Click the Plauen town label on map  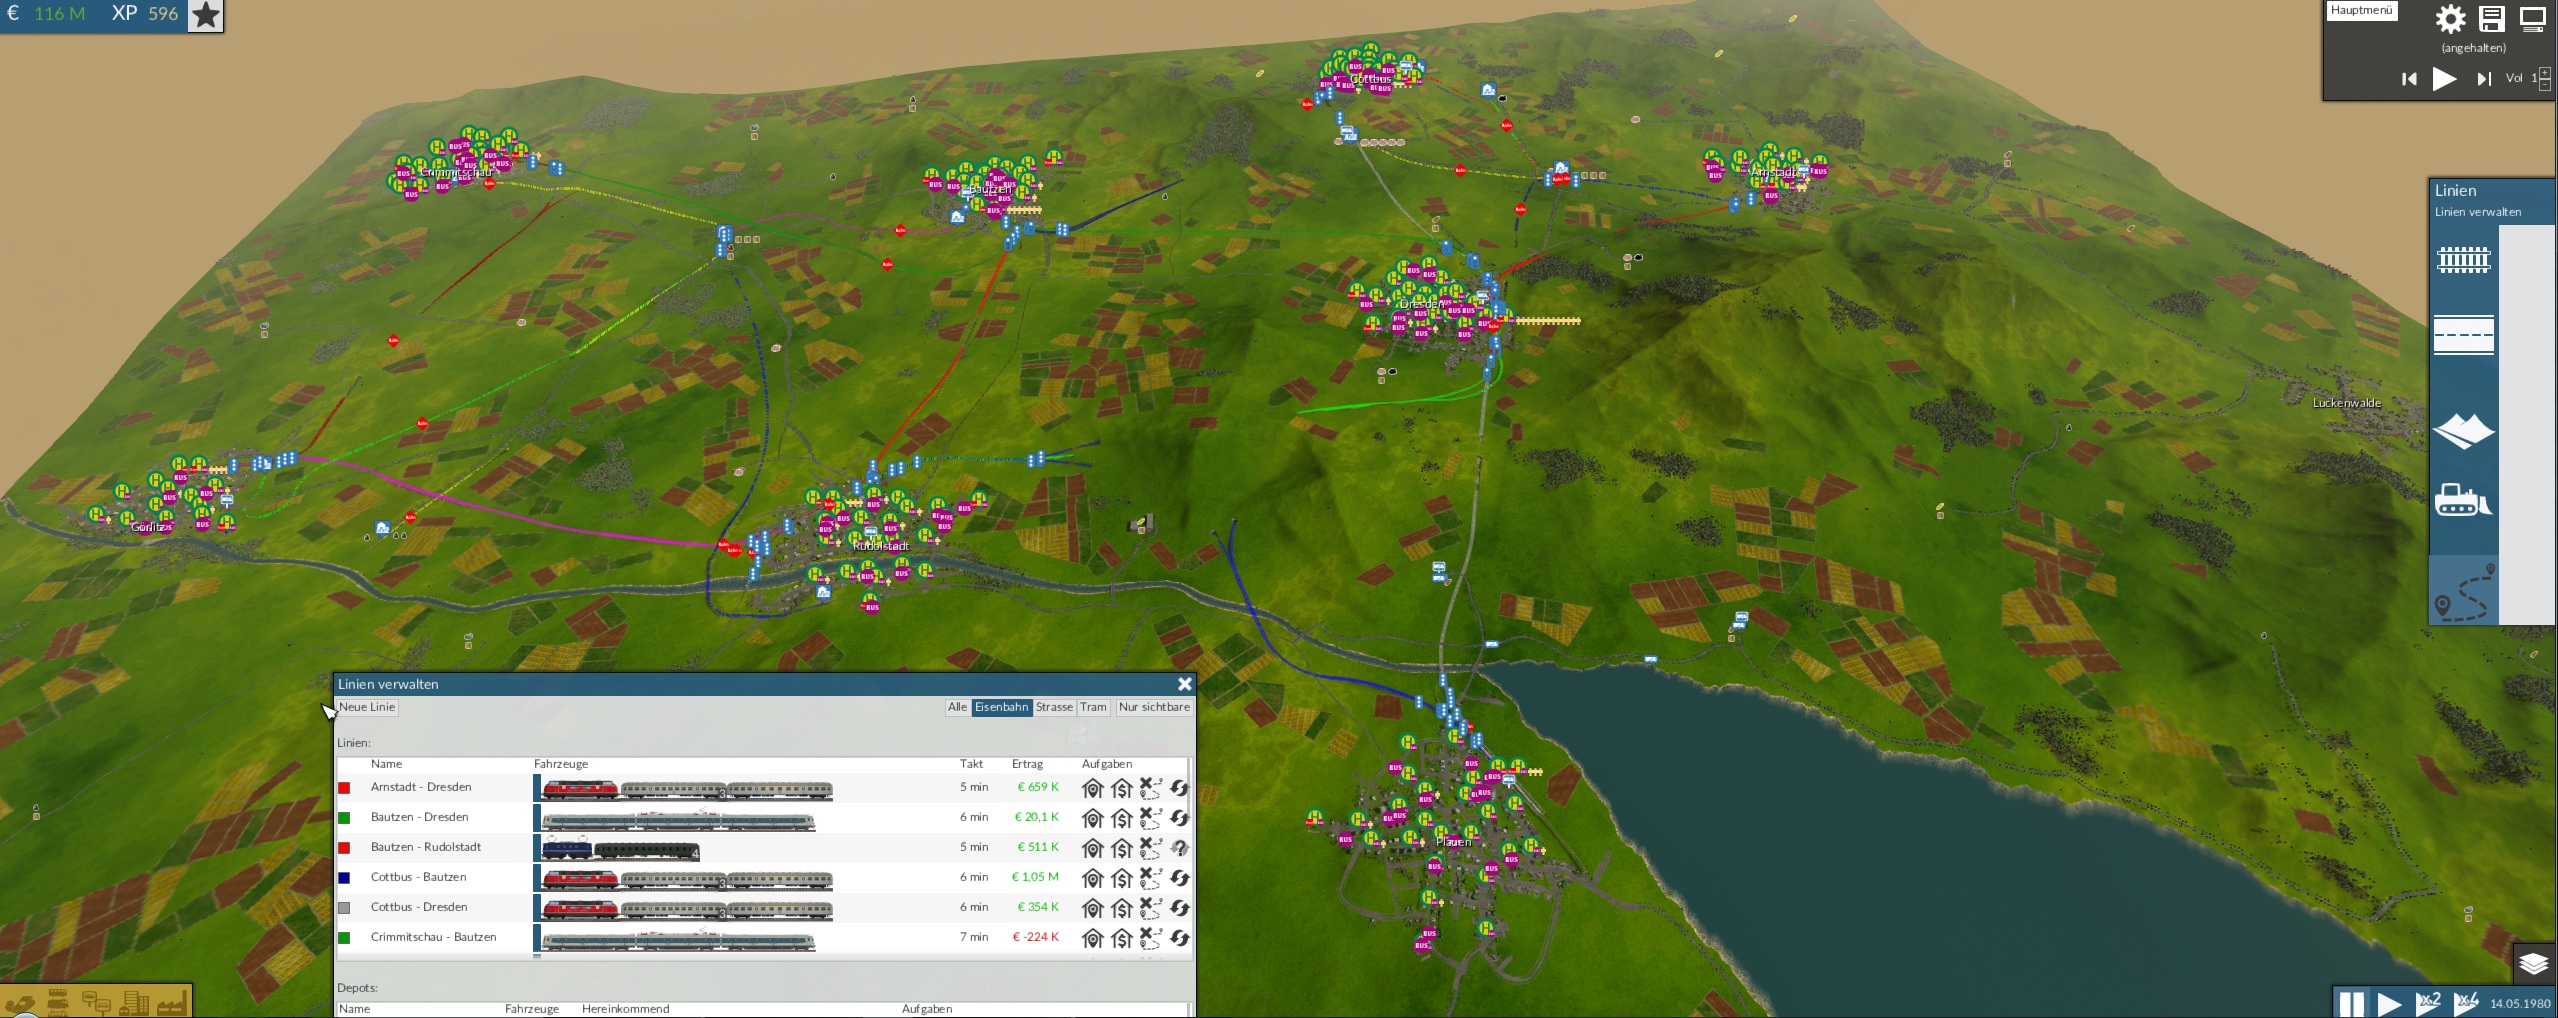pyautogui.click(x=1453, y=842)
